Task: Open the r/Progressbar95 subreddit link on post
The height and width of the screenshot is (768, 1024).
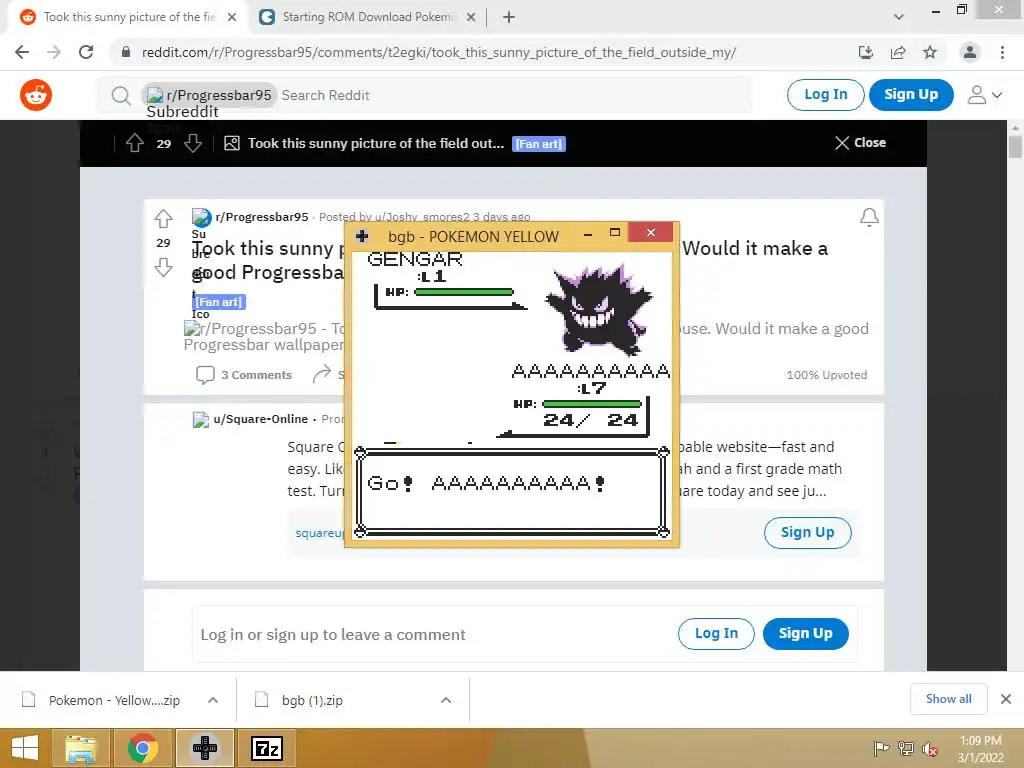Action: point(262,217)
